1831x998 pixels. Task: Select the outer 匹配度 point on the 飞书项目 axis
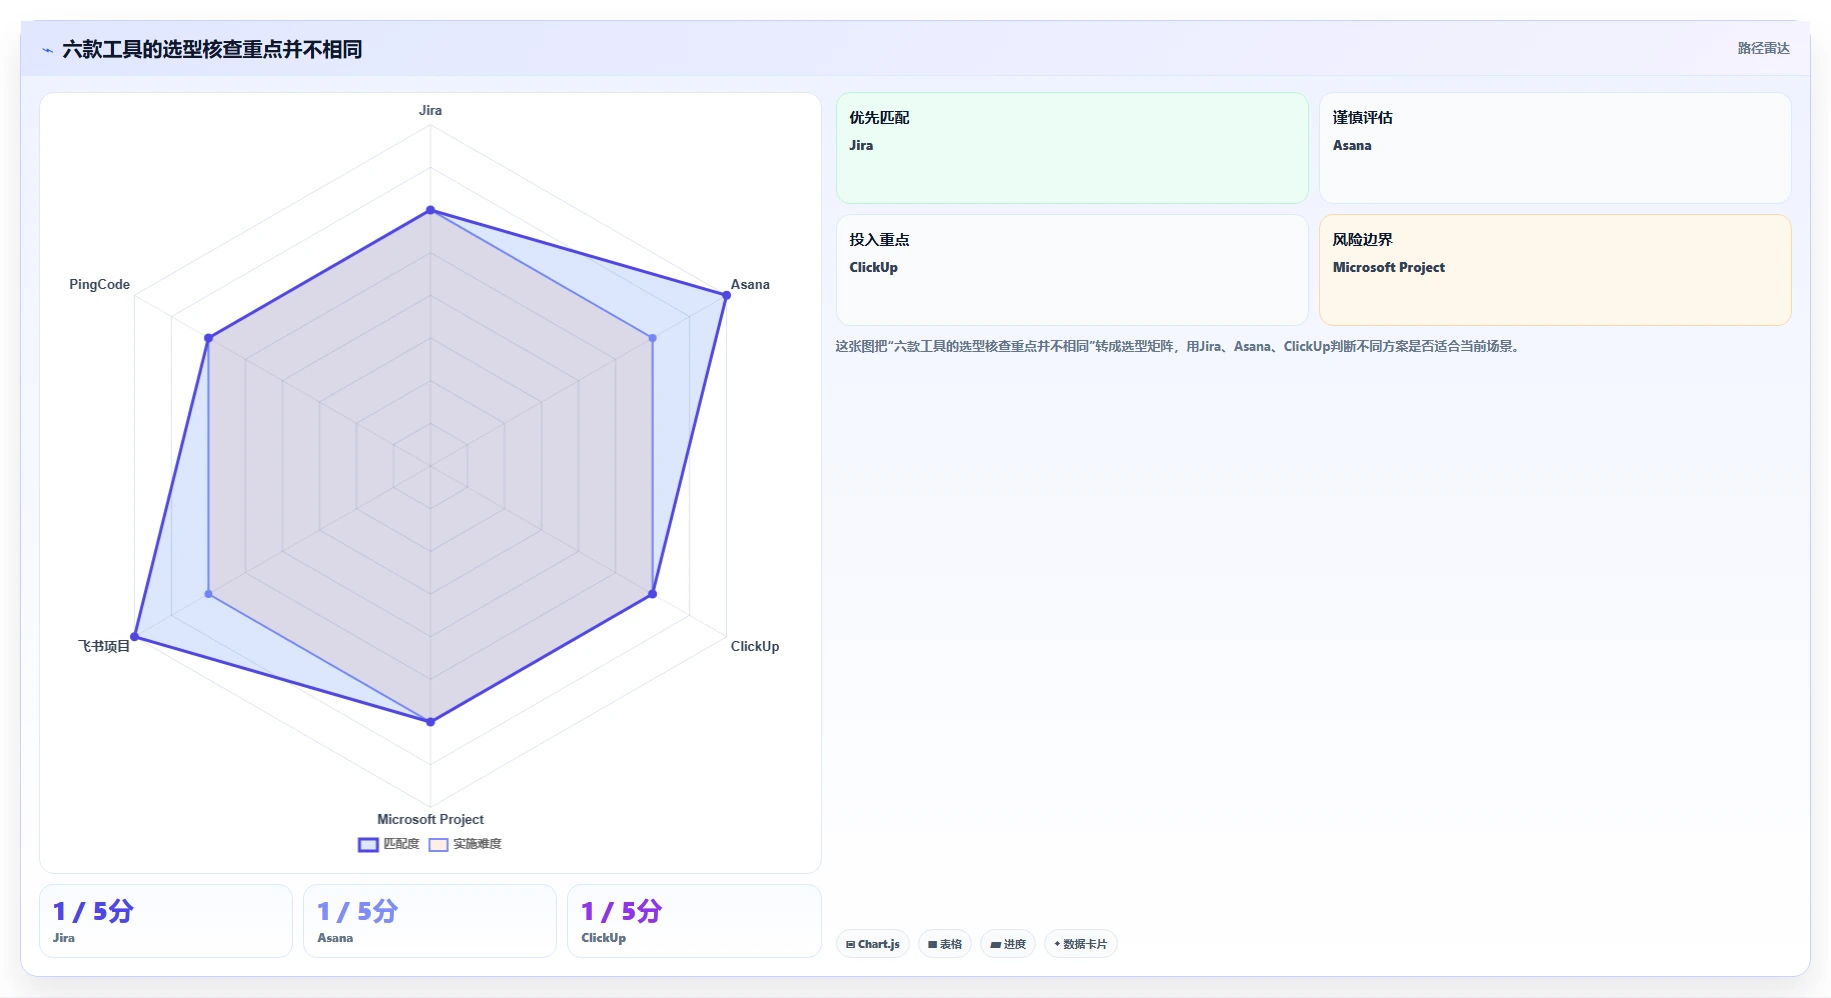(135, 637)
